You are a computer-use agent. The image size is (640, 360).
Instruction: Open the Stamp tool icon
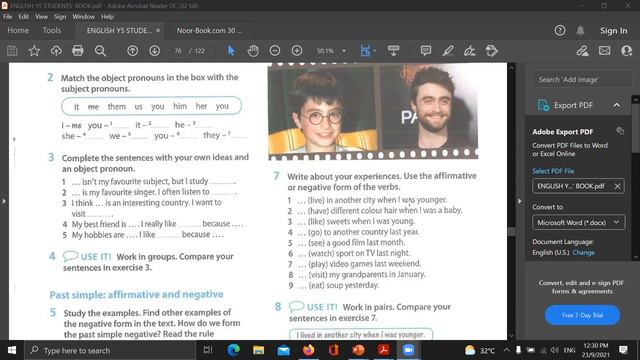(x=491, y=51)
